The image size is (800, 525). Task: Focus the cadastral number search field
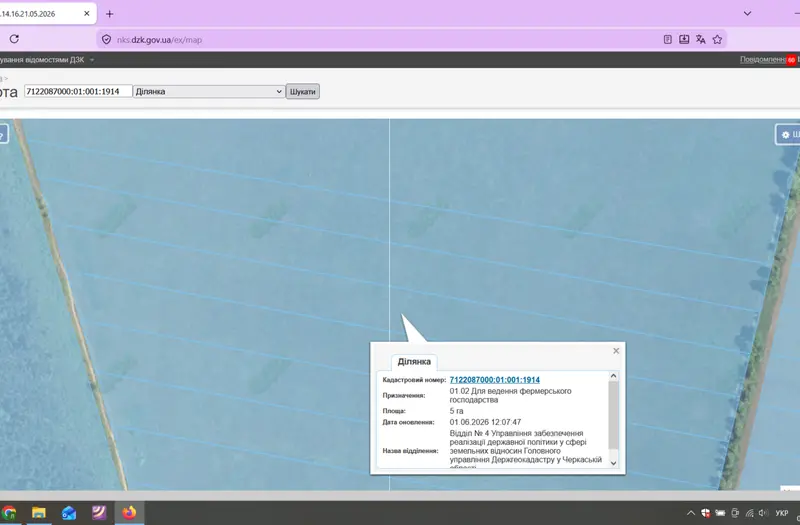point(78,91)
